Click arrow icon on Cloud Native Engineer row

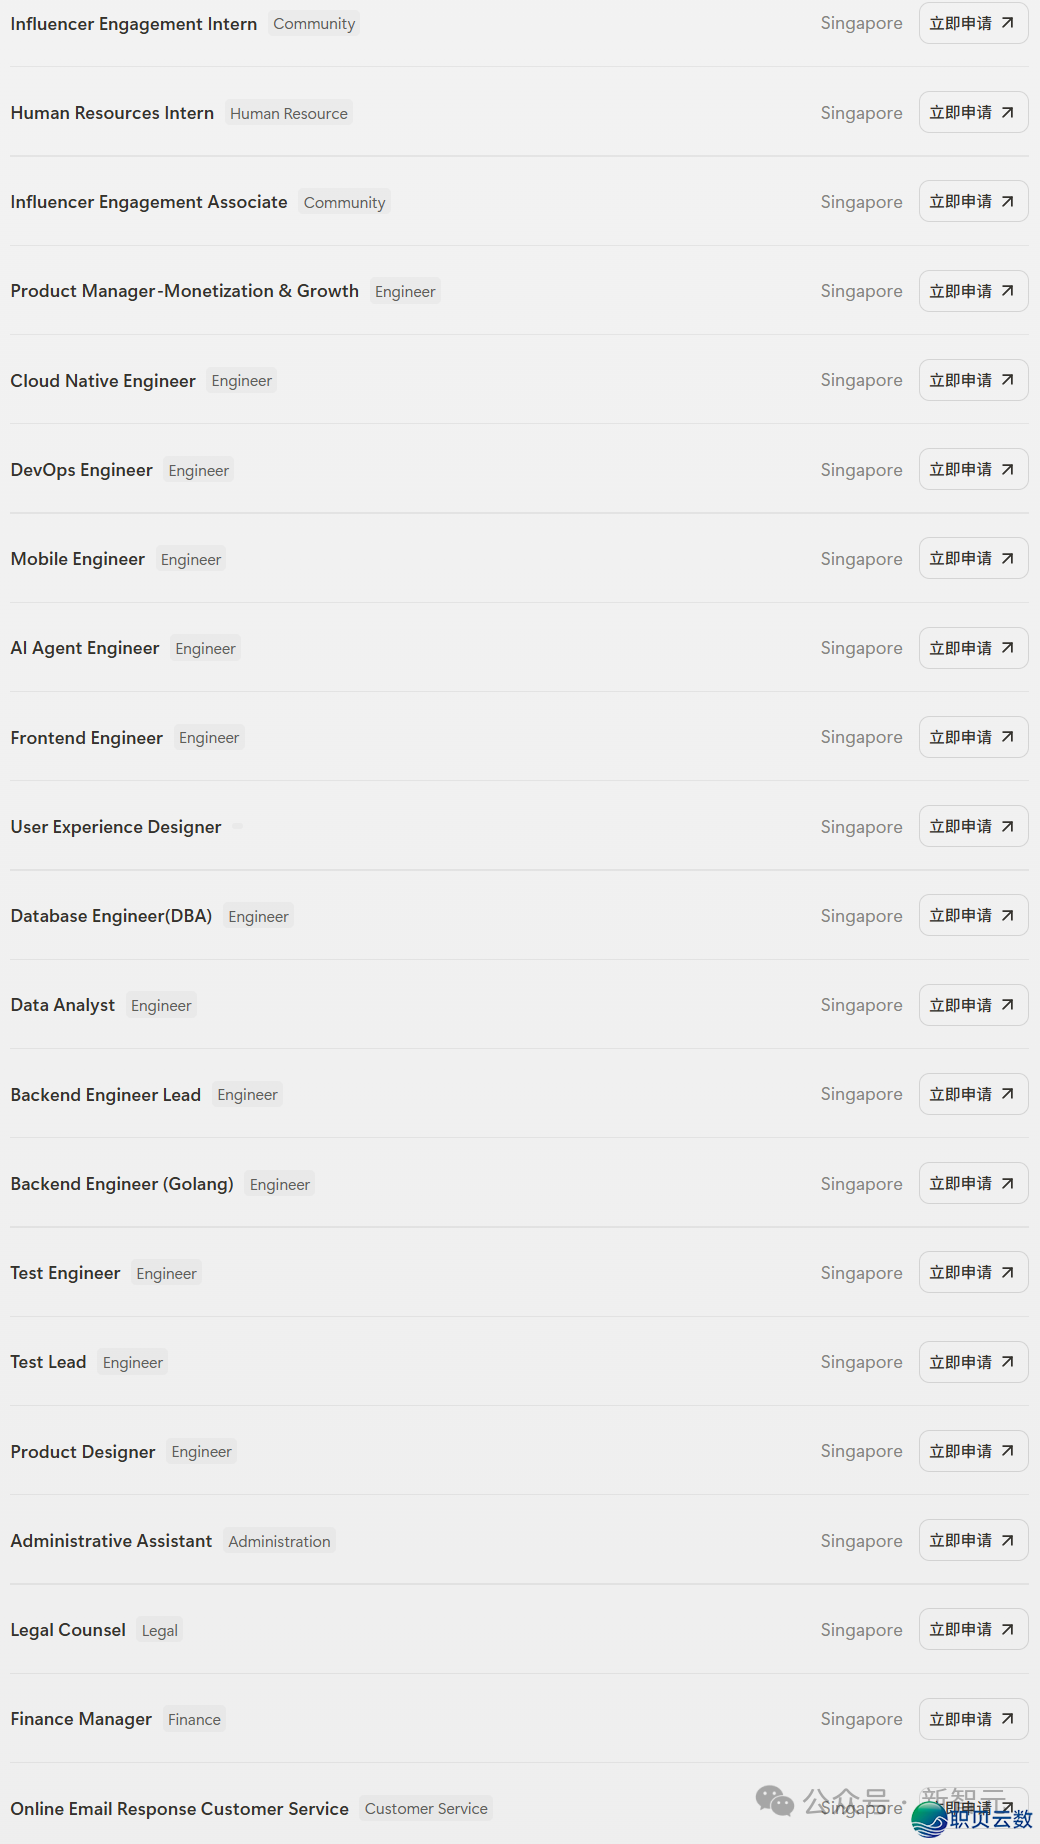tap(1007, 380)
